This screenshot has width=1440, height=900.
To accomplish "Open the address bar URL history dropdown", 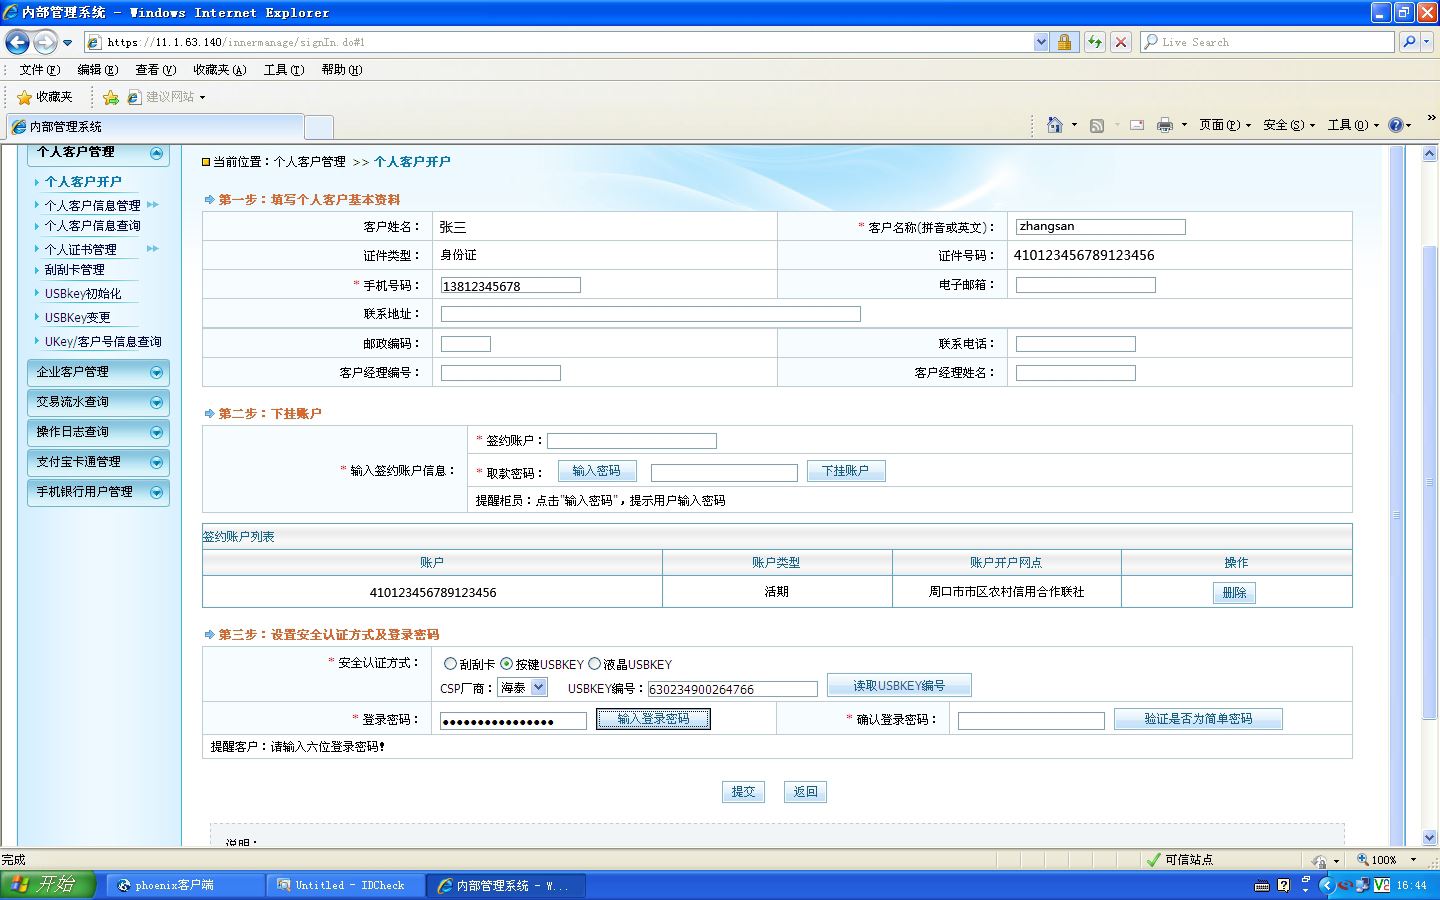I will 1041,42.
